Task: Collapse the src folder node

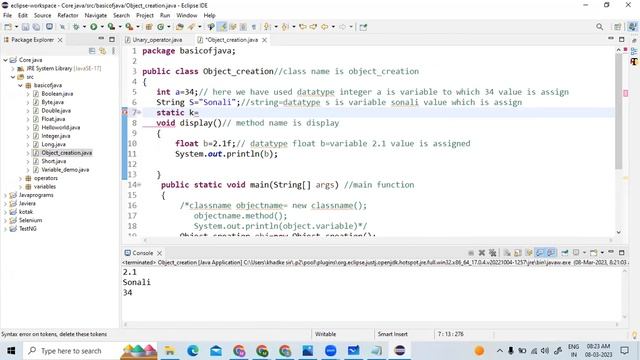Action: point(13,77)
